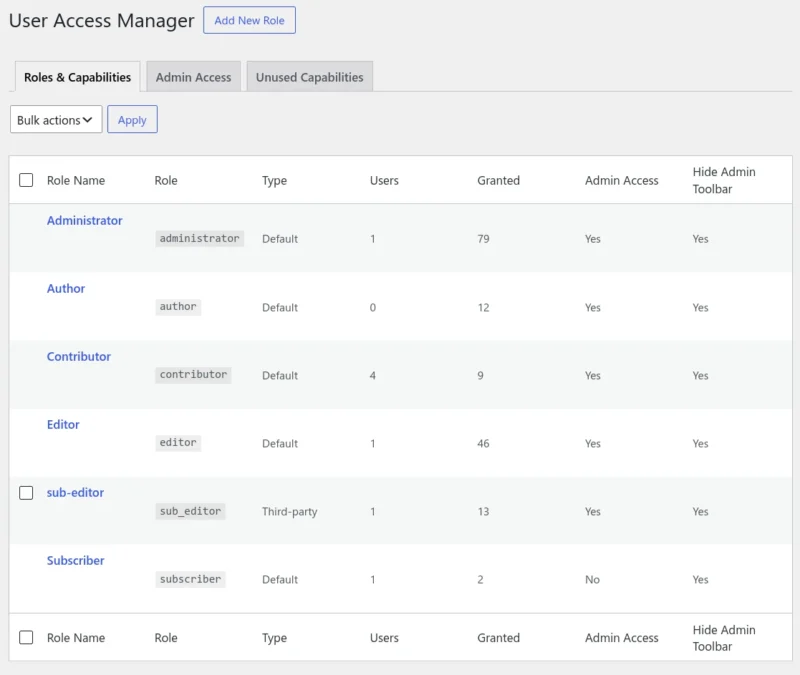Click the Apply button
This screenshot has height=675, width=800.
(132, 119)
